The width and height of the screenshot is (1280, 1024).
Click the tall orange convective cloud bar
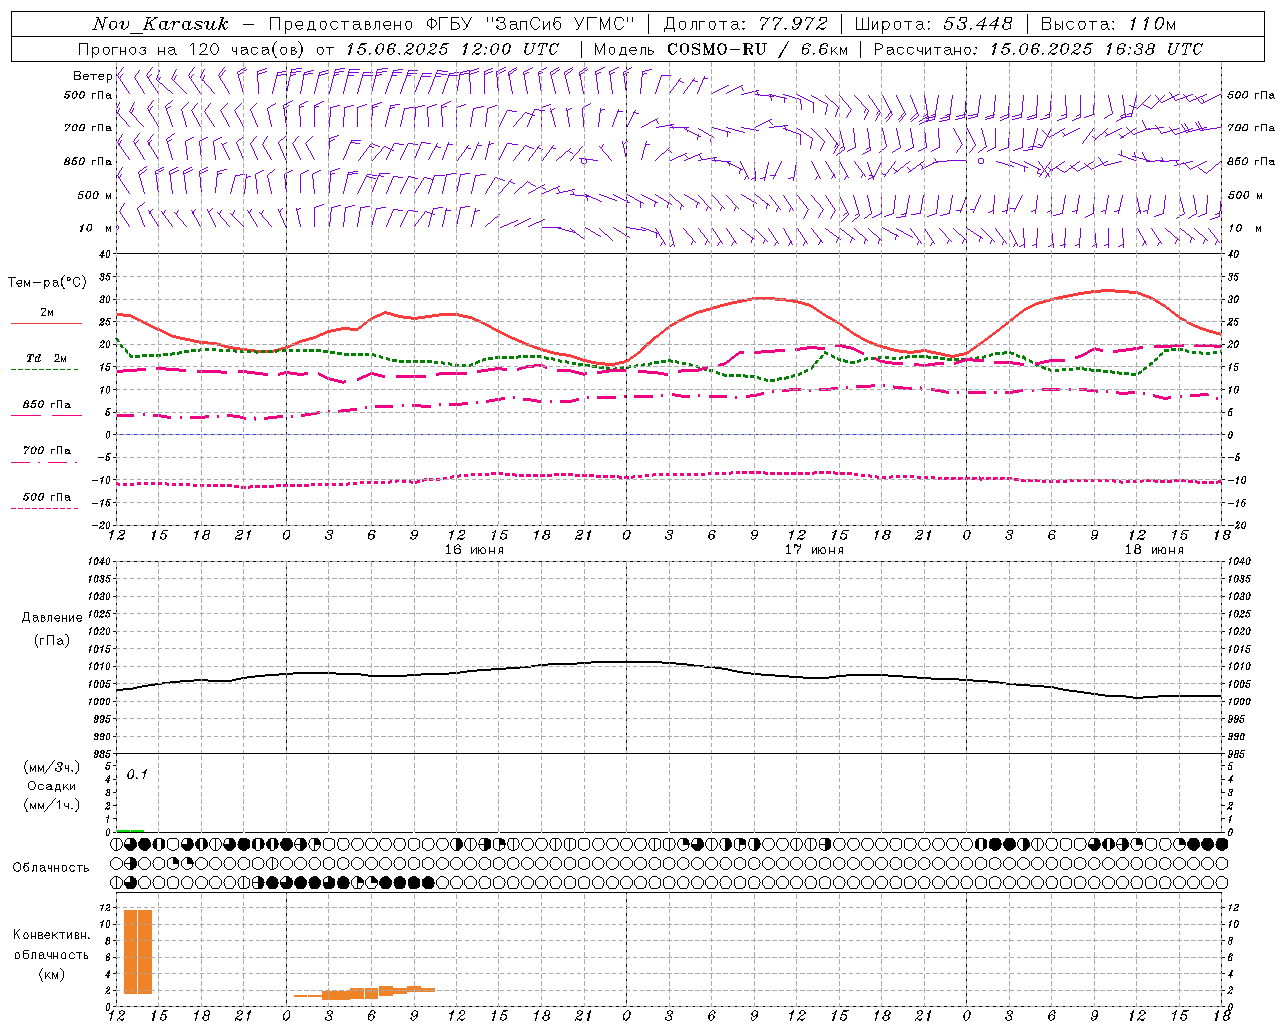[138, 951]
